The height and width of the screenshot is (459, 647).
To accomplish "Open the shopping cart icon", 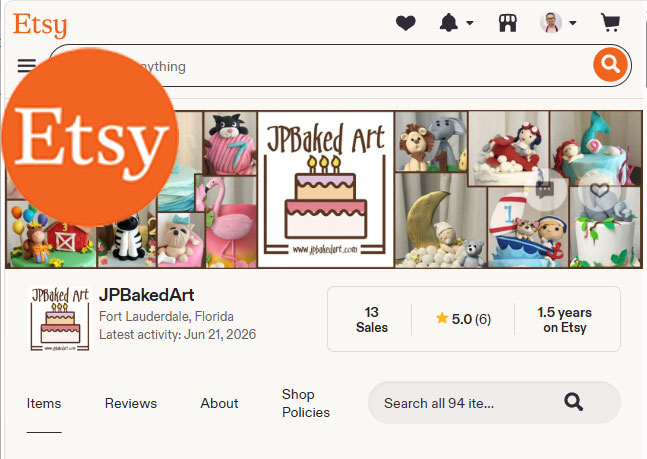I will tap(610, 23).
